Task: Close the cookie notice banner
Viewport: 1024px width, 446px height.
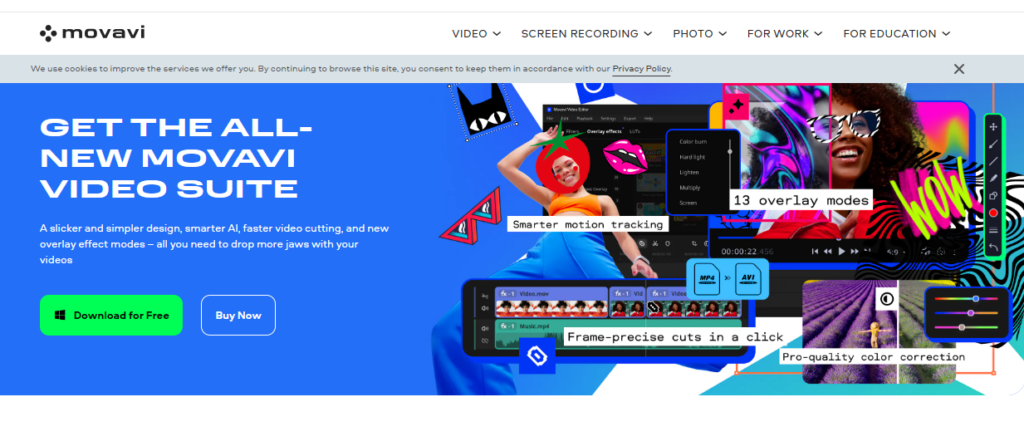Action: click(959, 69)
